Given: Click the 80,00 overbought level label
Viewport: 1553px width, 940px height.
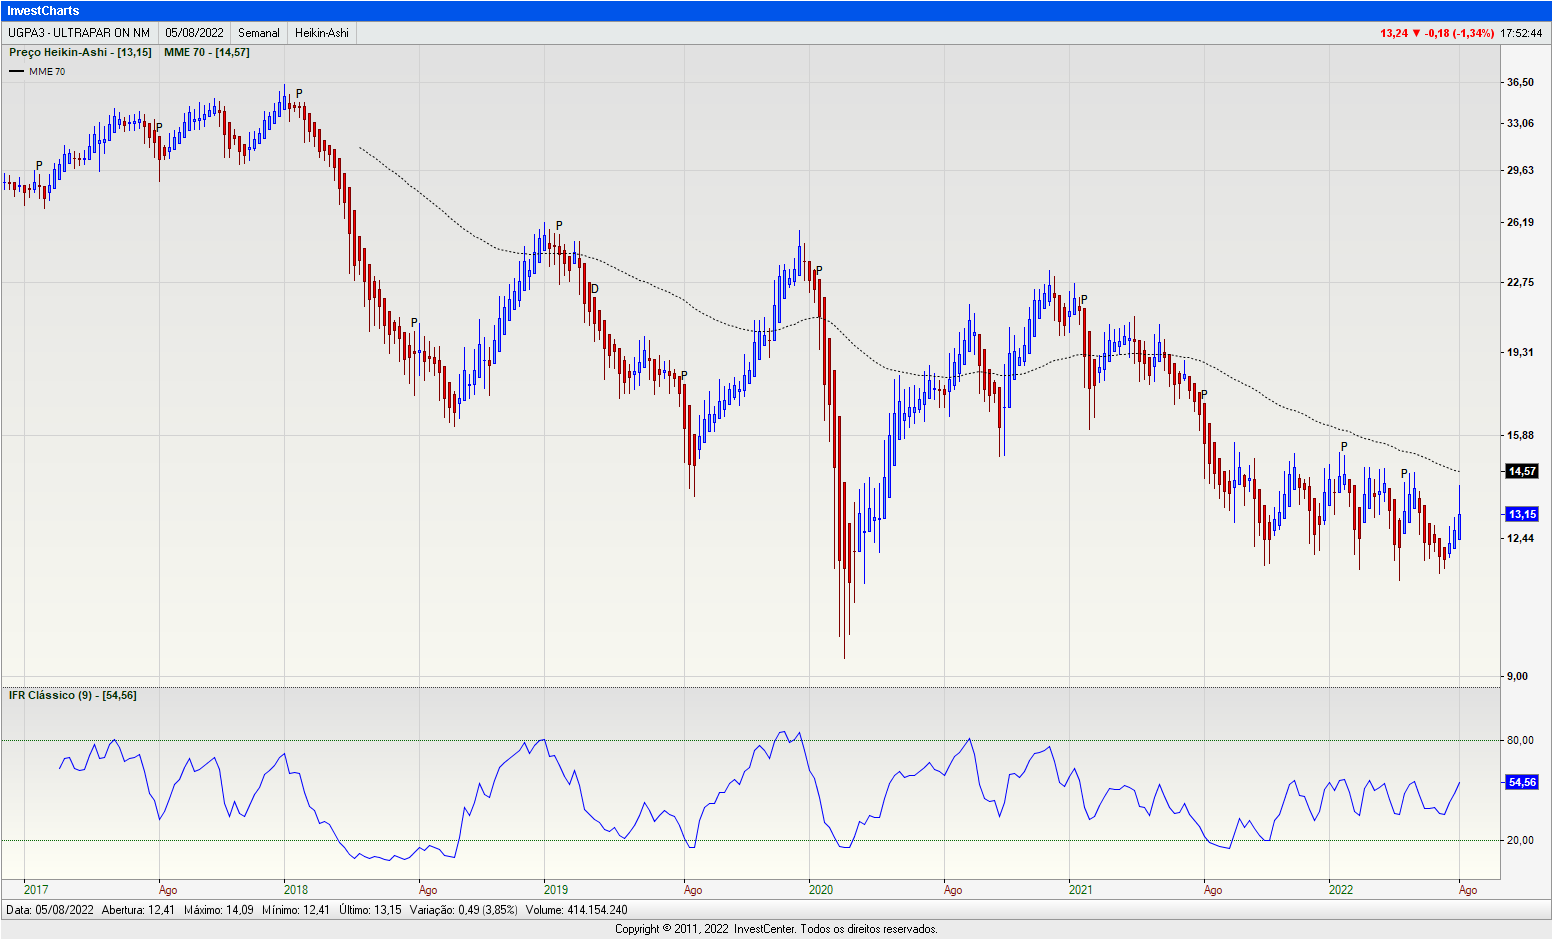Looking at the screenshot, I should [x=1520, y=740].
